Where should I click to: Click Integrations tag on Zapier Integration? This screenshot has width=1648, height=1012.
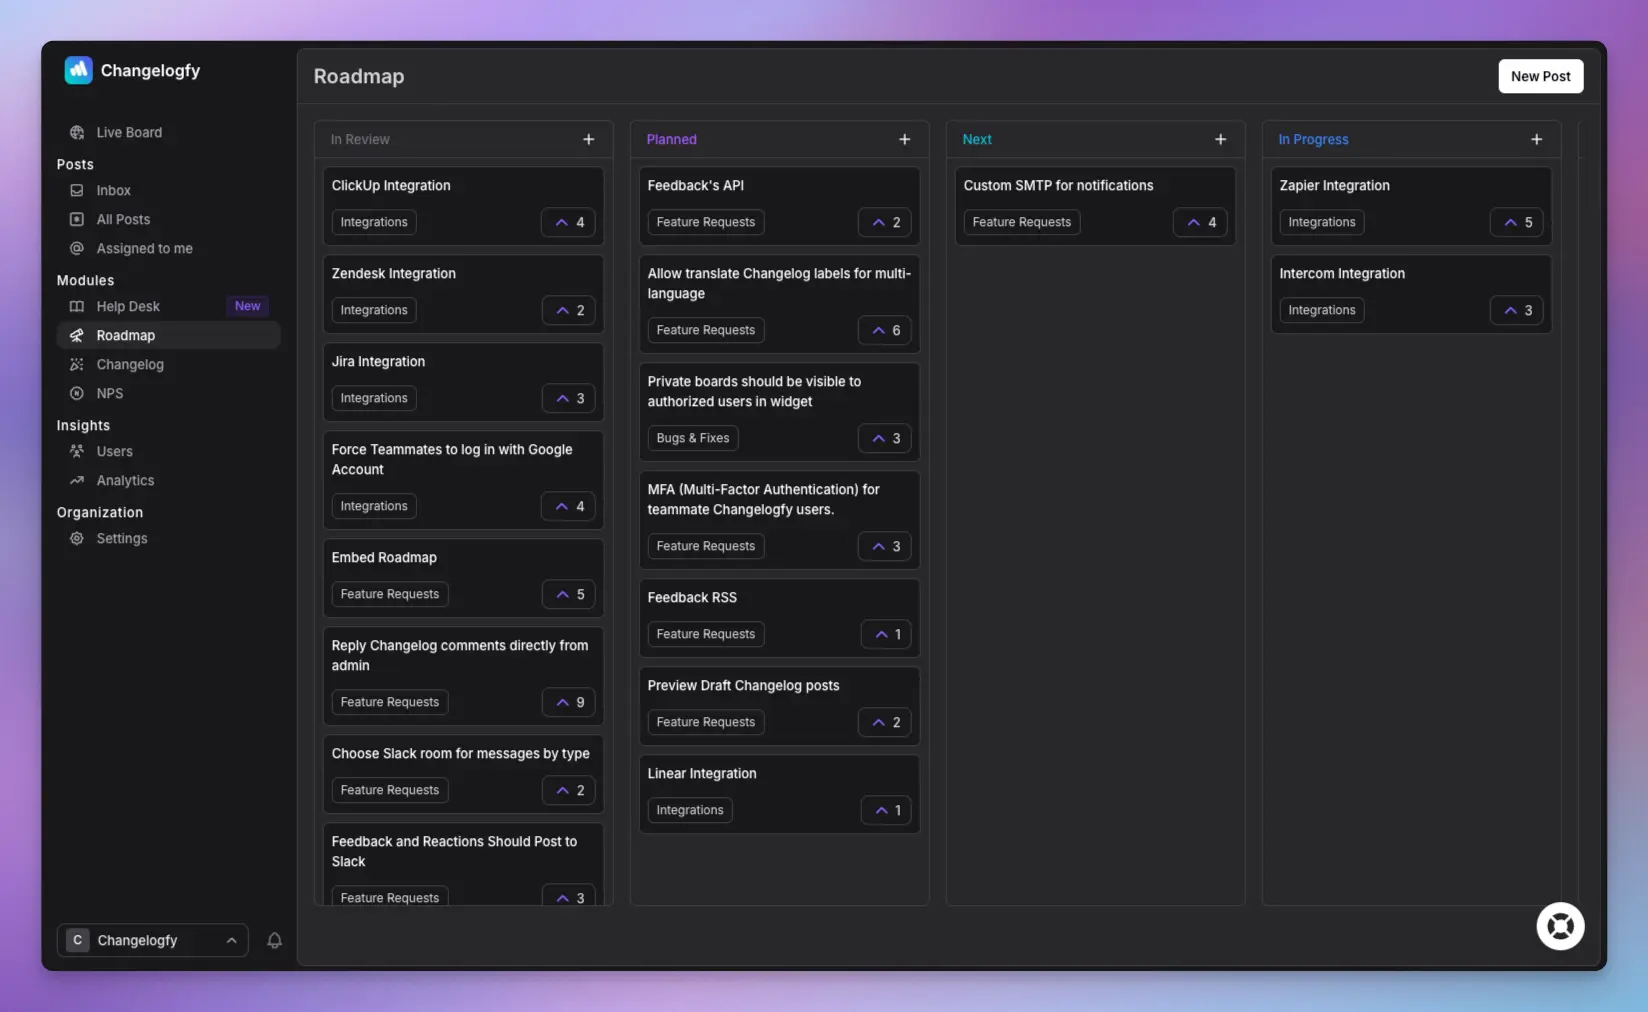pyautogui.click(x=1322, y=222)
